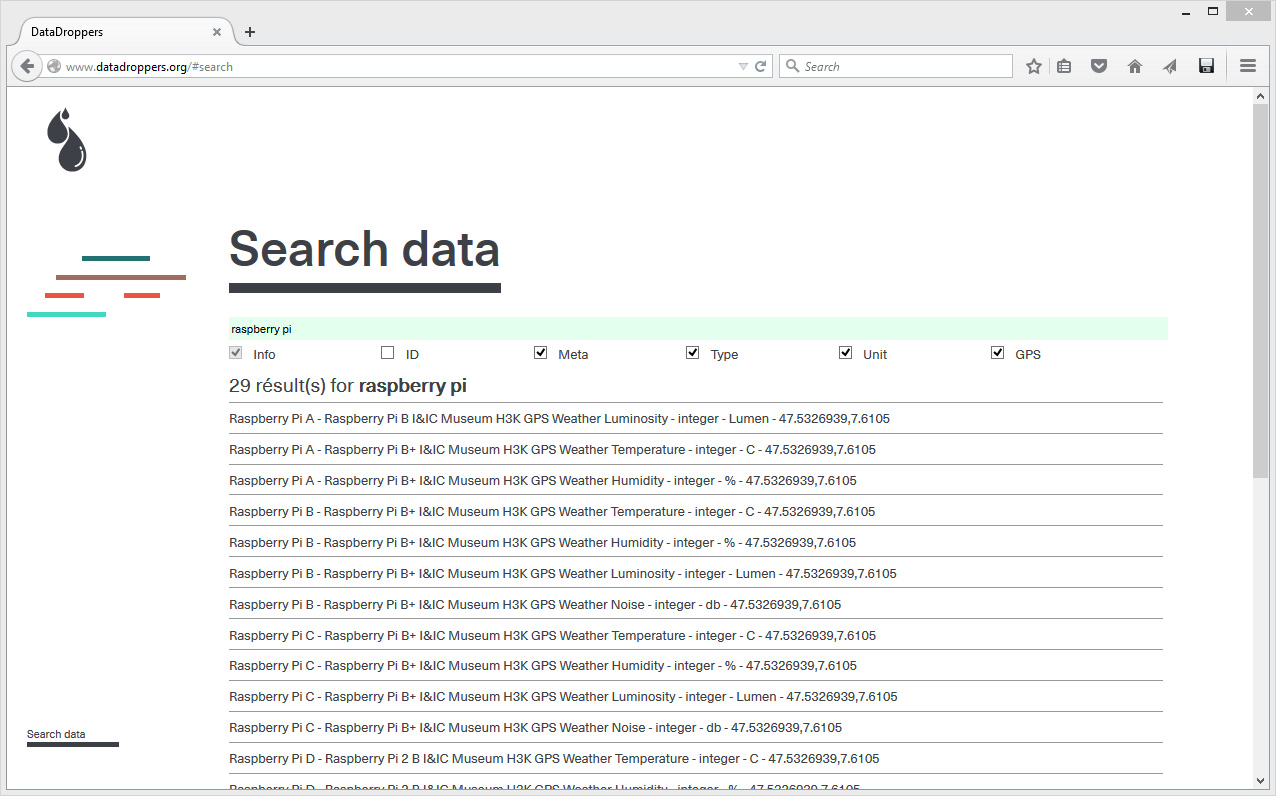Viewport: 1276px width, 796px height.
Task: Click the page vertical scrollbar thumb
Action: 1260,290
